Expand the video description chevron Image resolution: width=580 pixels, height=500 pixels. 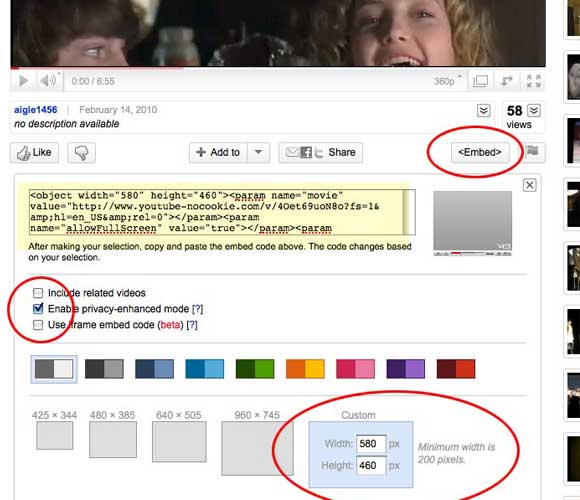(x=483, y=111)
